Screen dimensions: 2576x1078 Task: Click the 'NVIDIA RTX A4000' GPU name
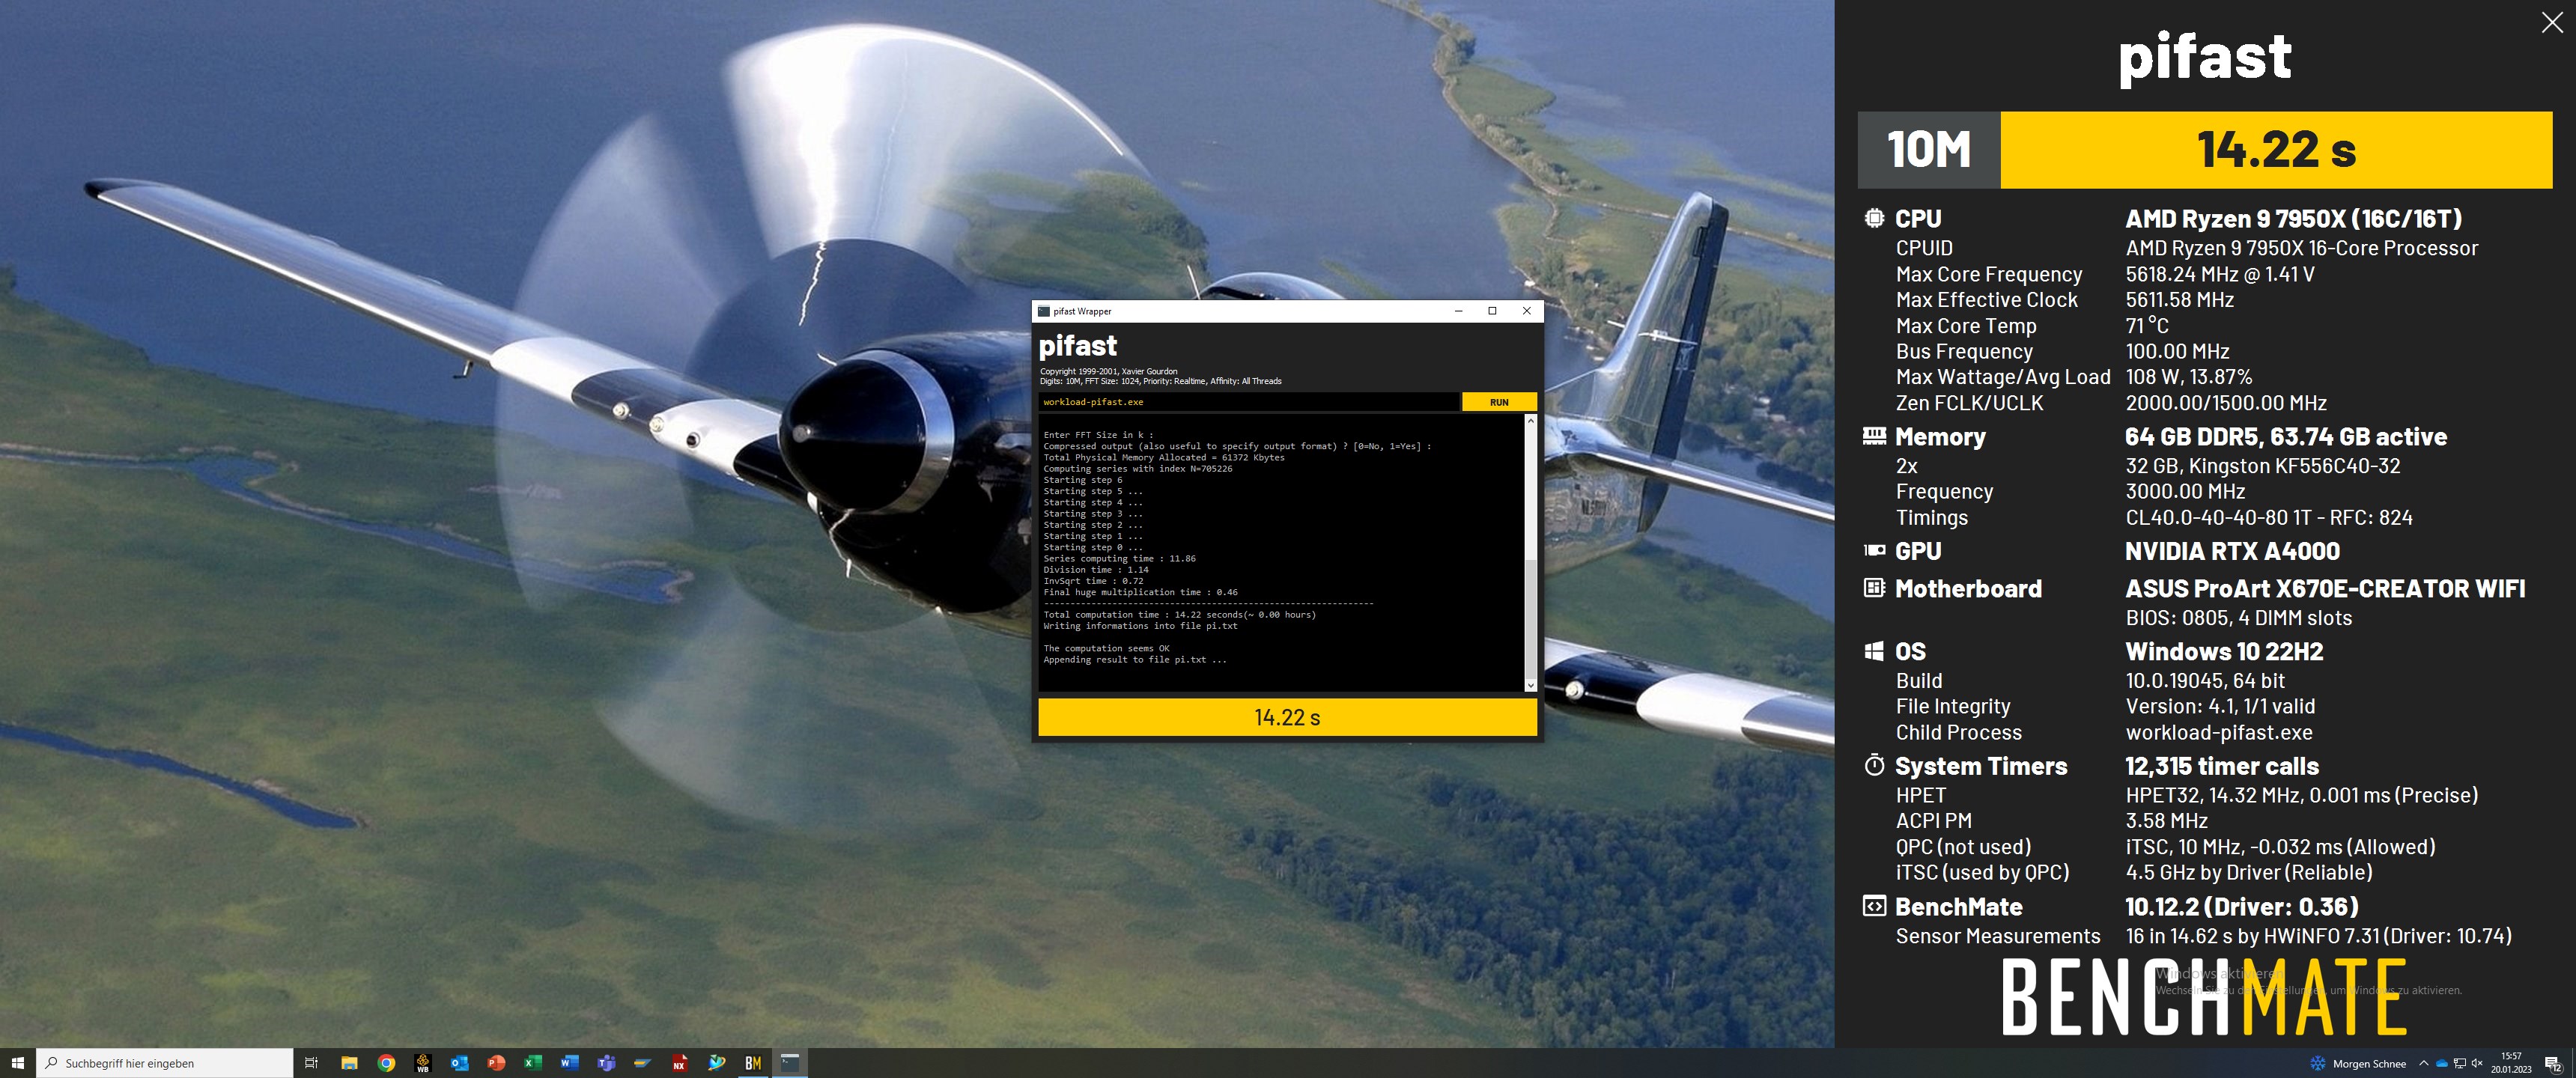coord(2232,551)
